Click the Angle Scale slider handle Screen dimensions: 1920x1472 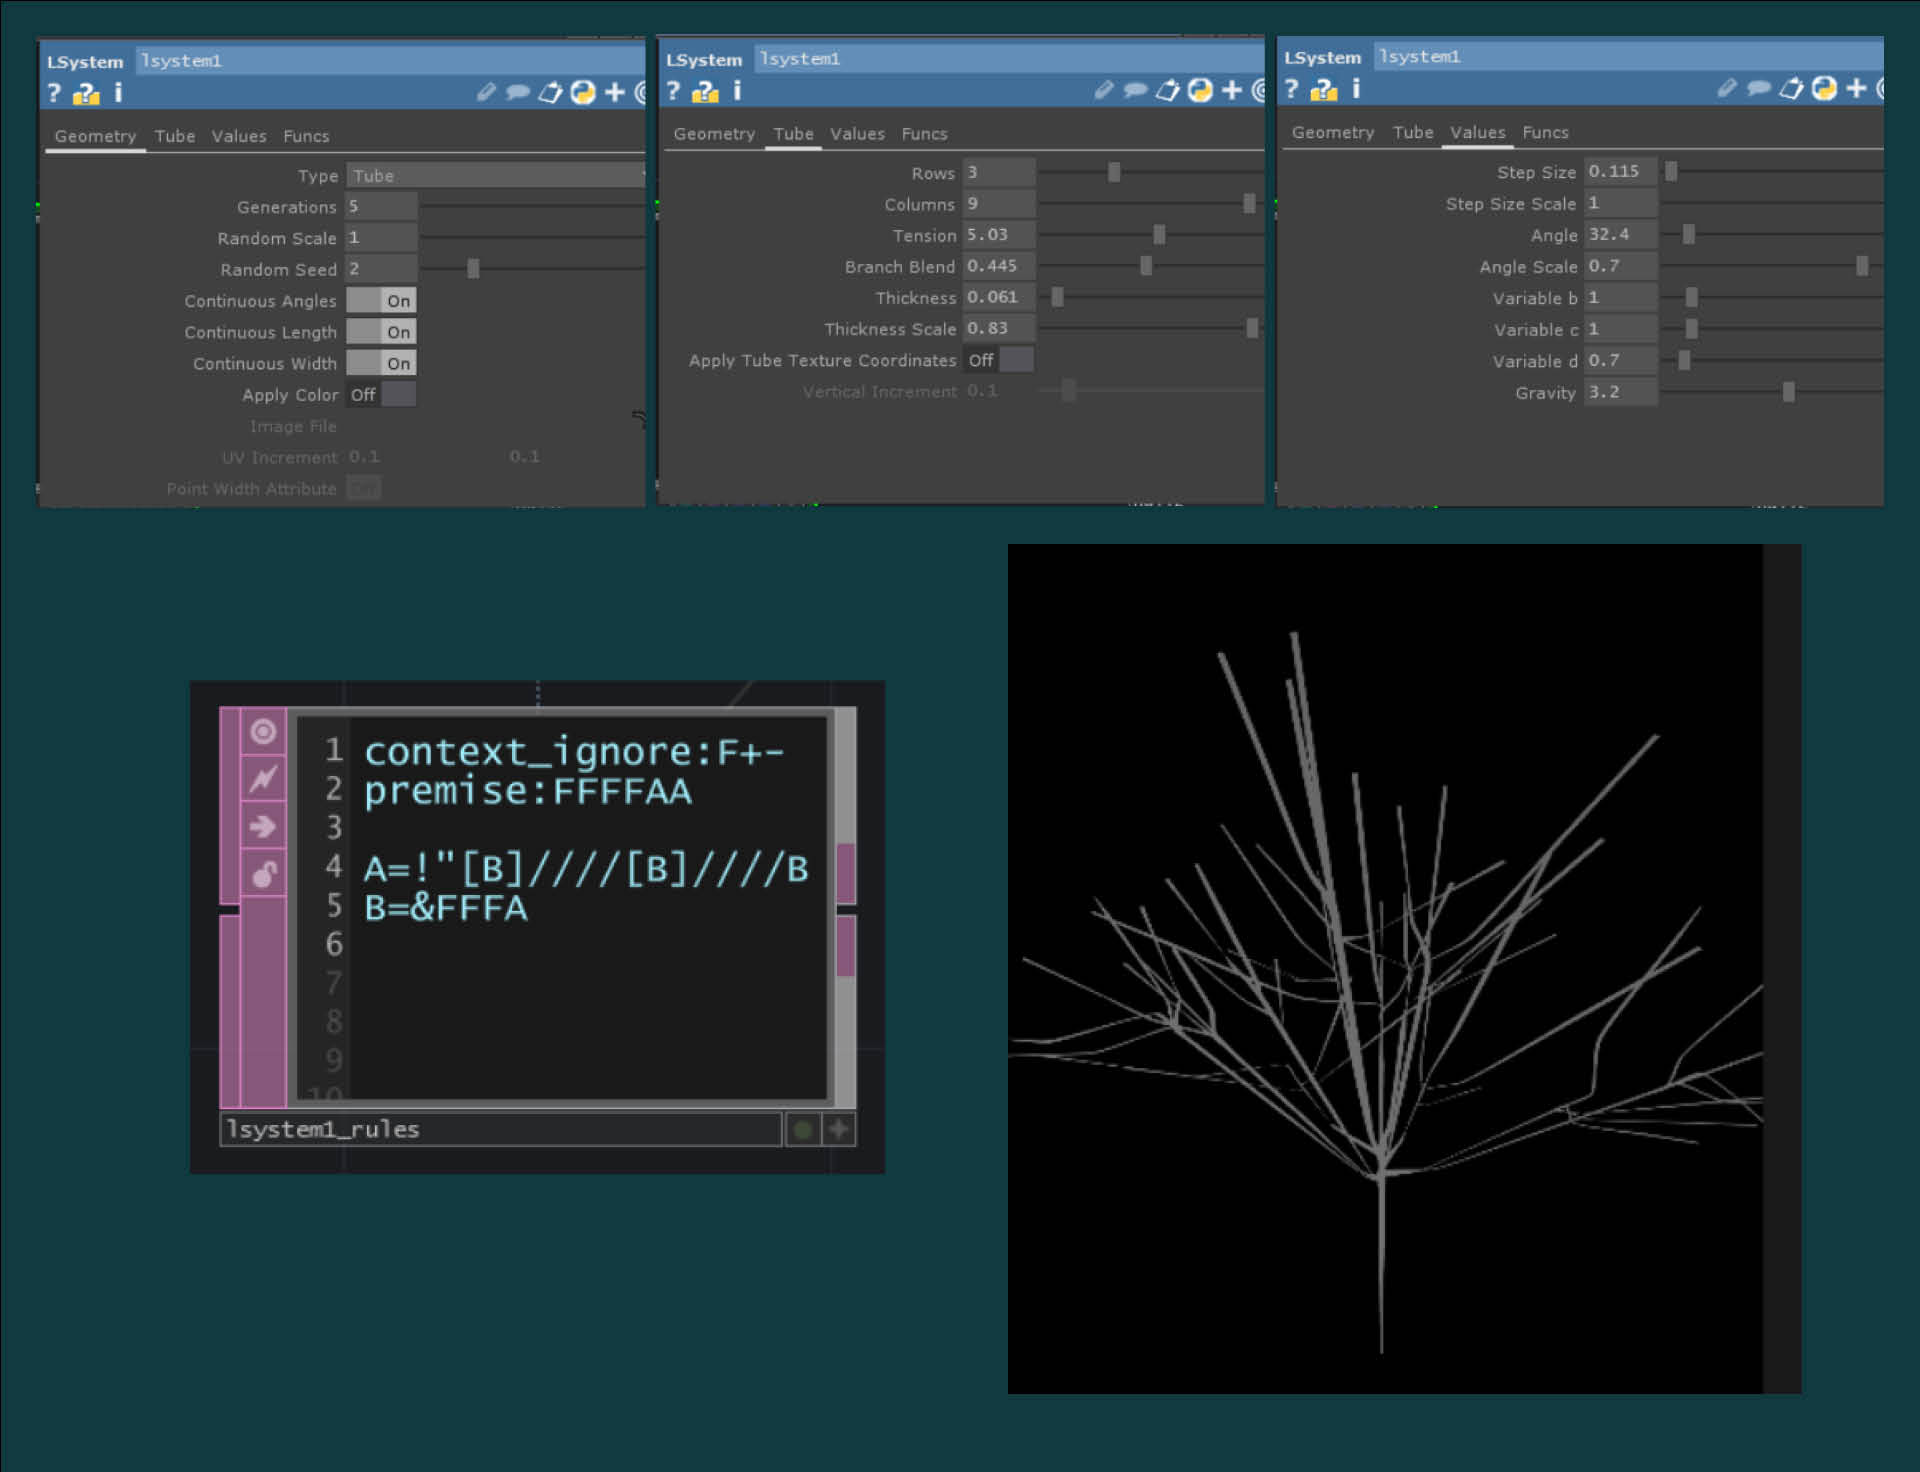(1862, 266)
